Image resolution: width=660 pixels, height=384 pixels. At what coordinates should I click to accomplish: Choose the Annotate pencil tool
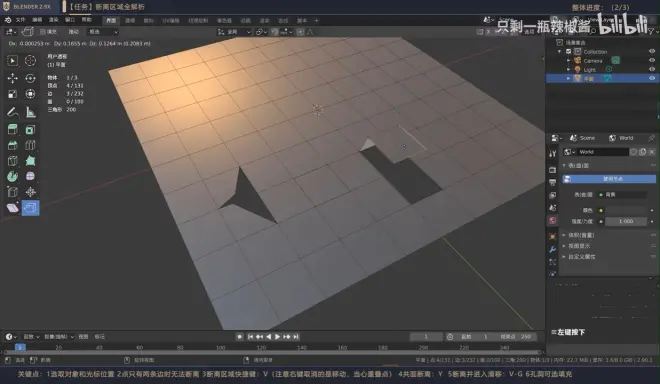tap(13, 112)
